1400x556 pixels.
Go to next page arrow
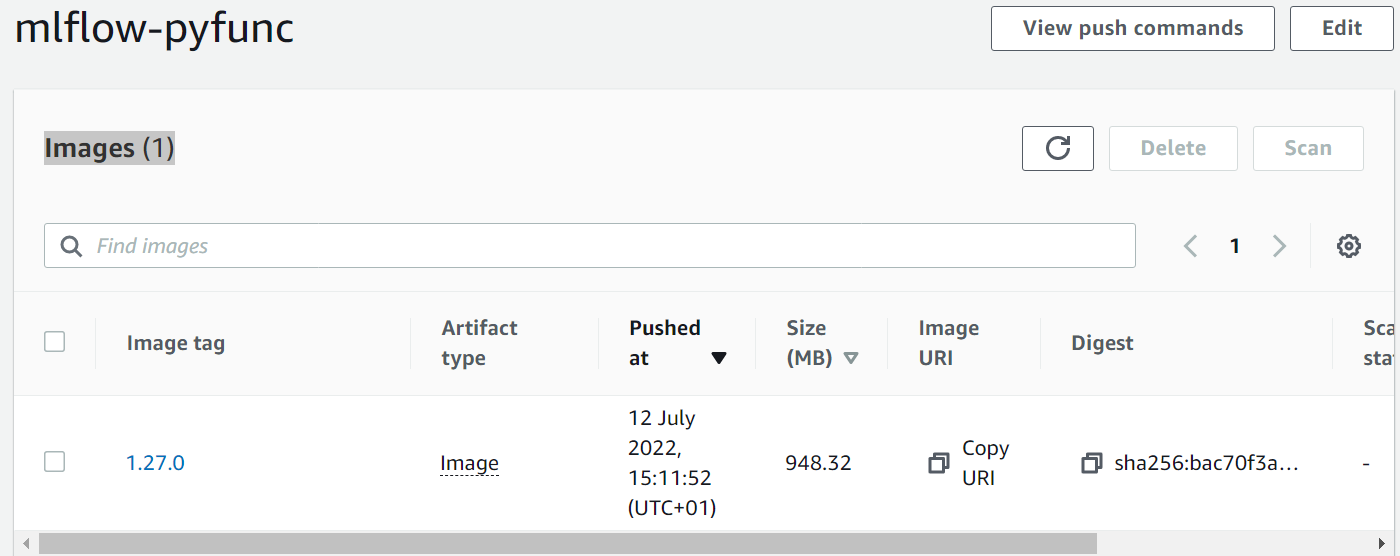pyautogui.click(x=1279, y=246)
